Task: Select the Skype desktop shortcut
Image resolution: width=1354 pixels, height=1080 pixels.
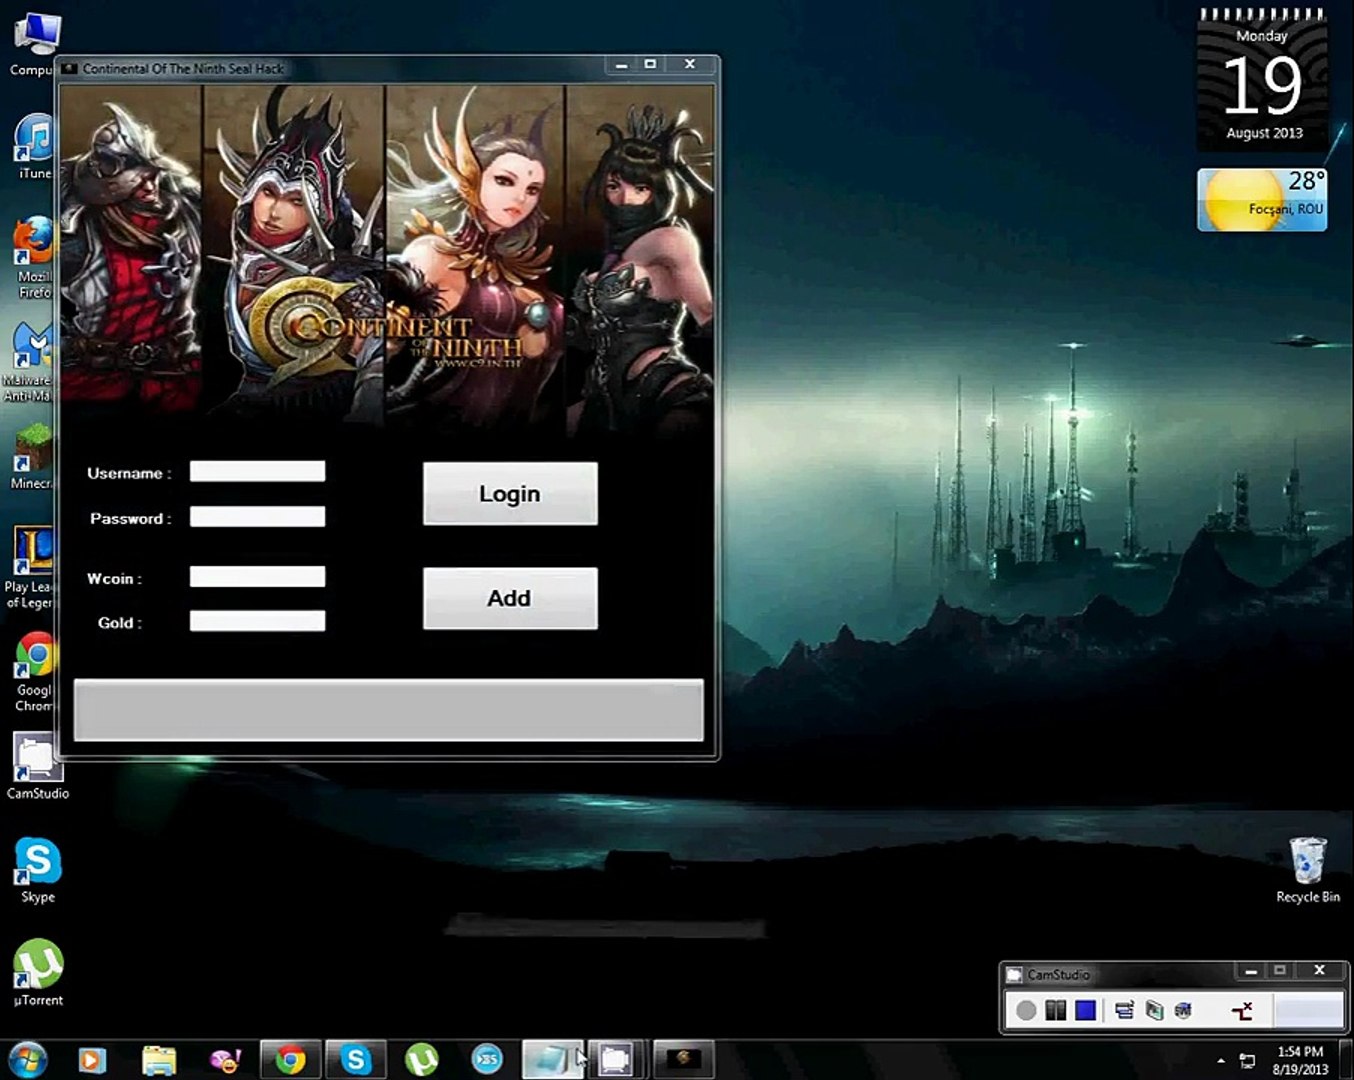Action: [x=38, y=871]
